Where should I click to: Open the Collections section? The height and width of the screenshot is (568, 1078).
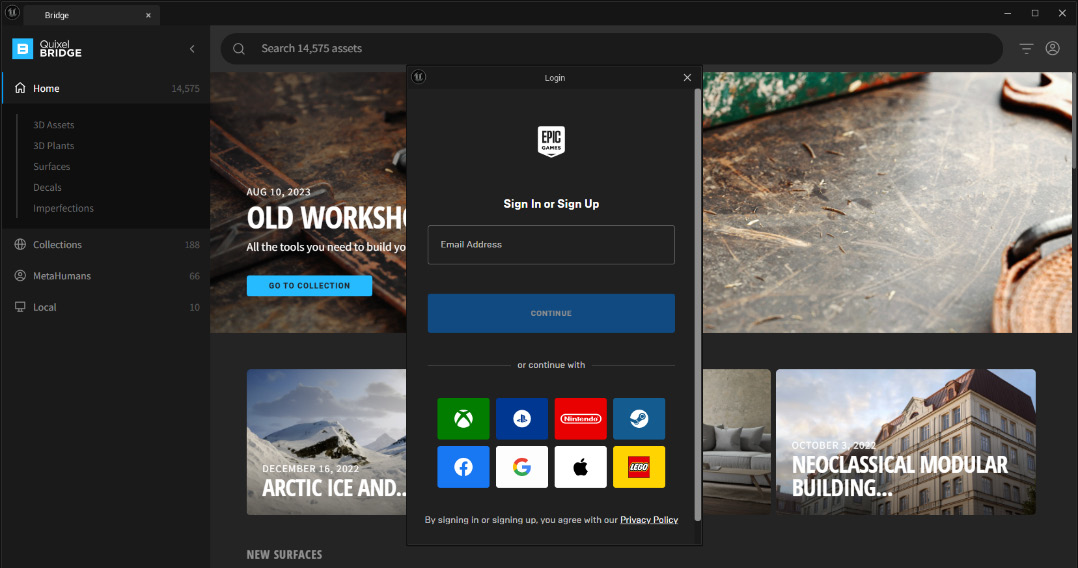point(106,244)
